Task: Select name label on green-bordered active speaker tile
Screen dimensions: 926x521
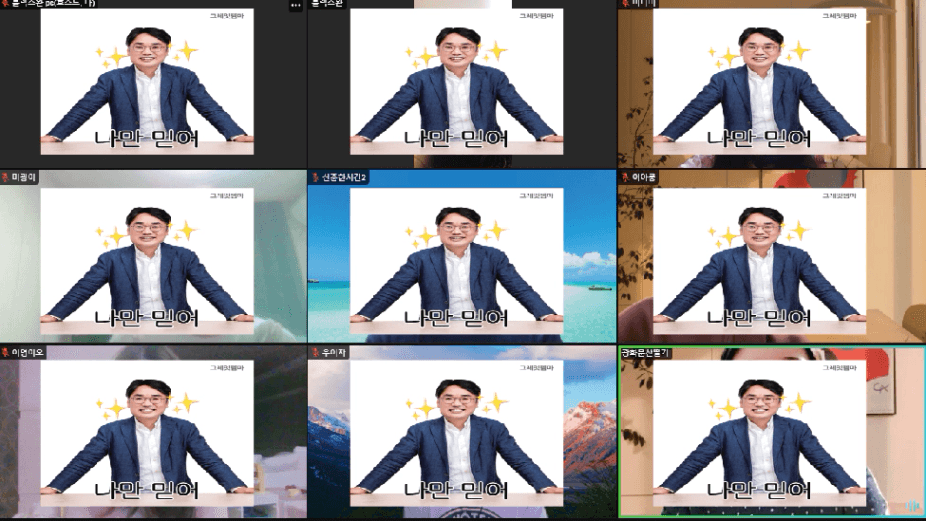Action: coord(645,353)
